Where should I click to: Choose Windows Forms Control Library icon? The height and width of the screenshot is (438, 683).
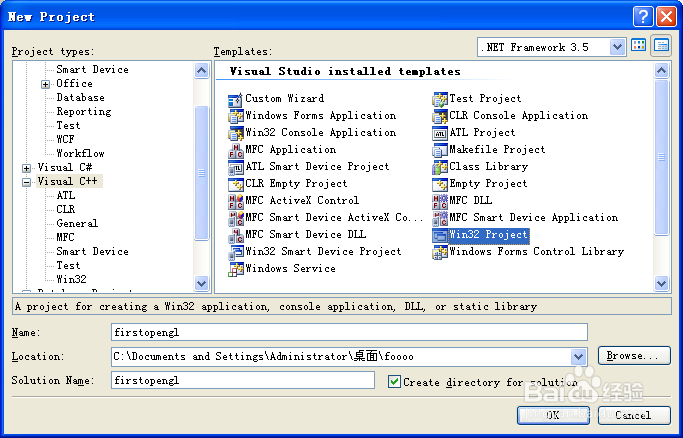(440, 253)
